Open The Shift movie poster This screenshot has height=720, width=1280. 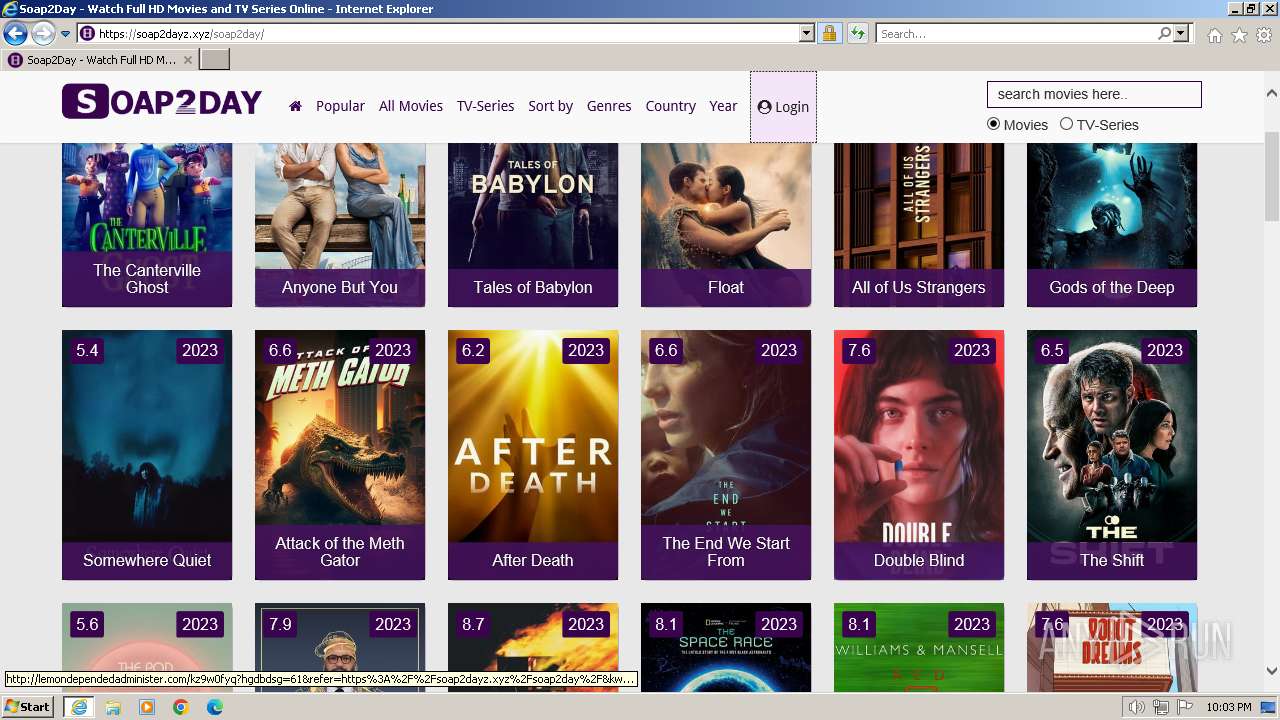click(x=1112, y=455)
